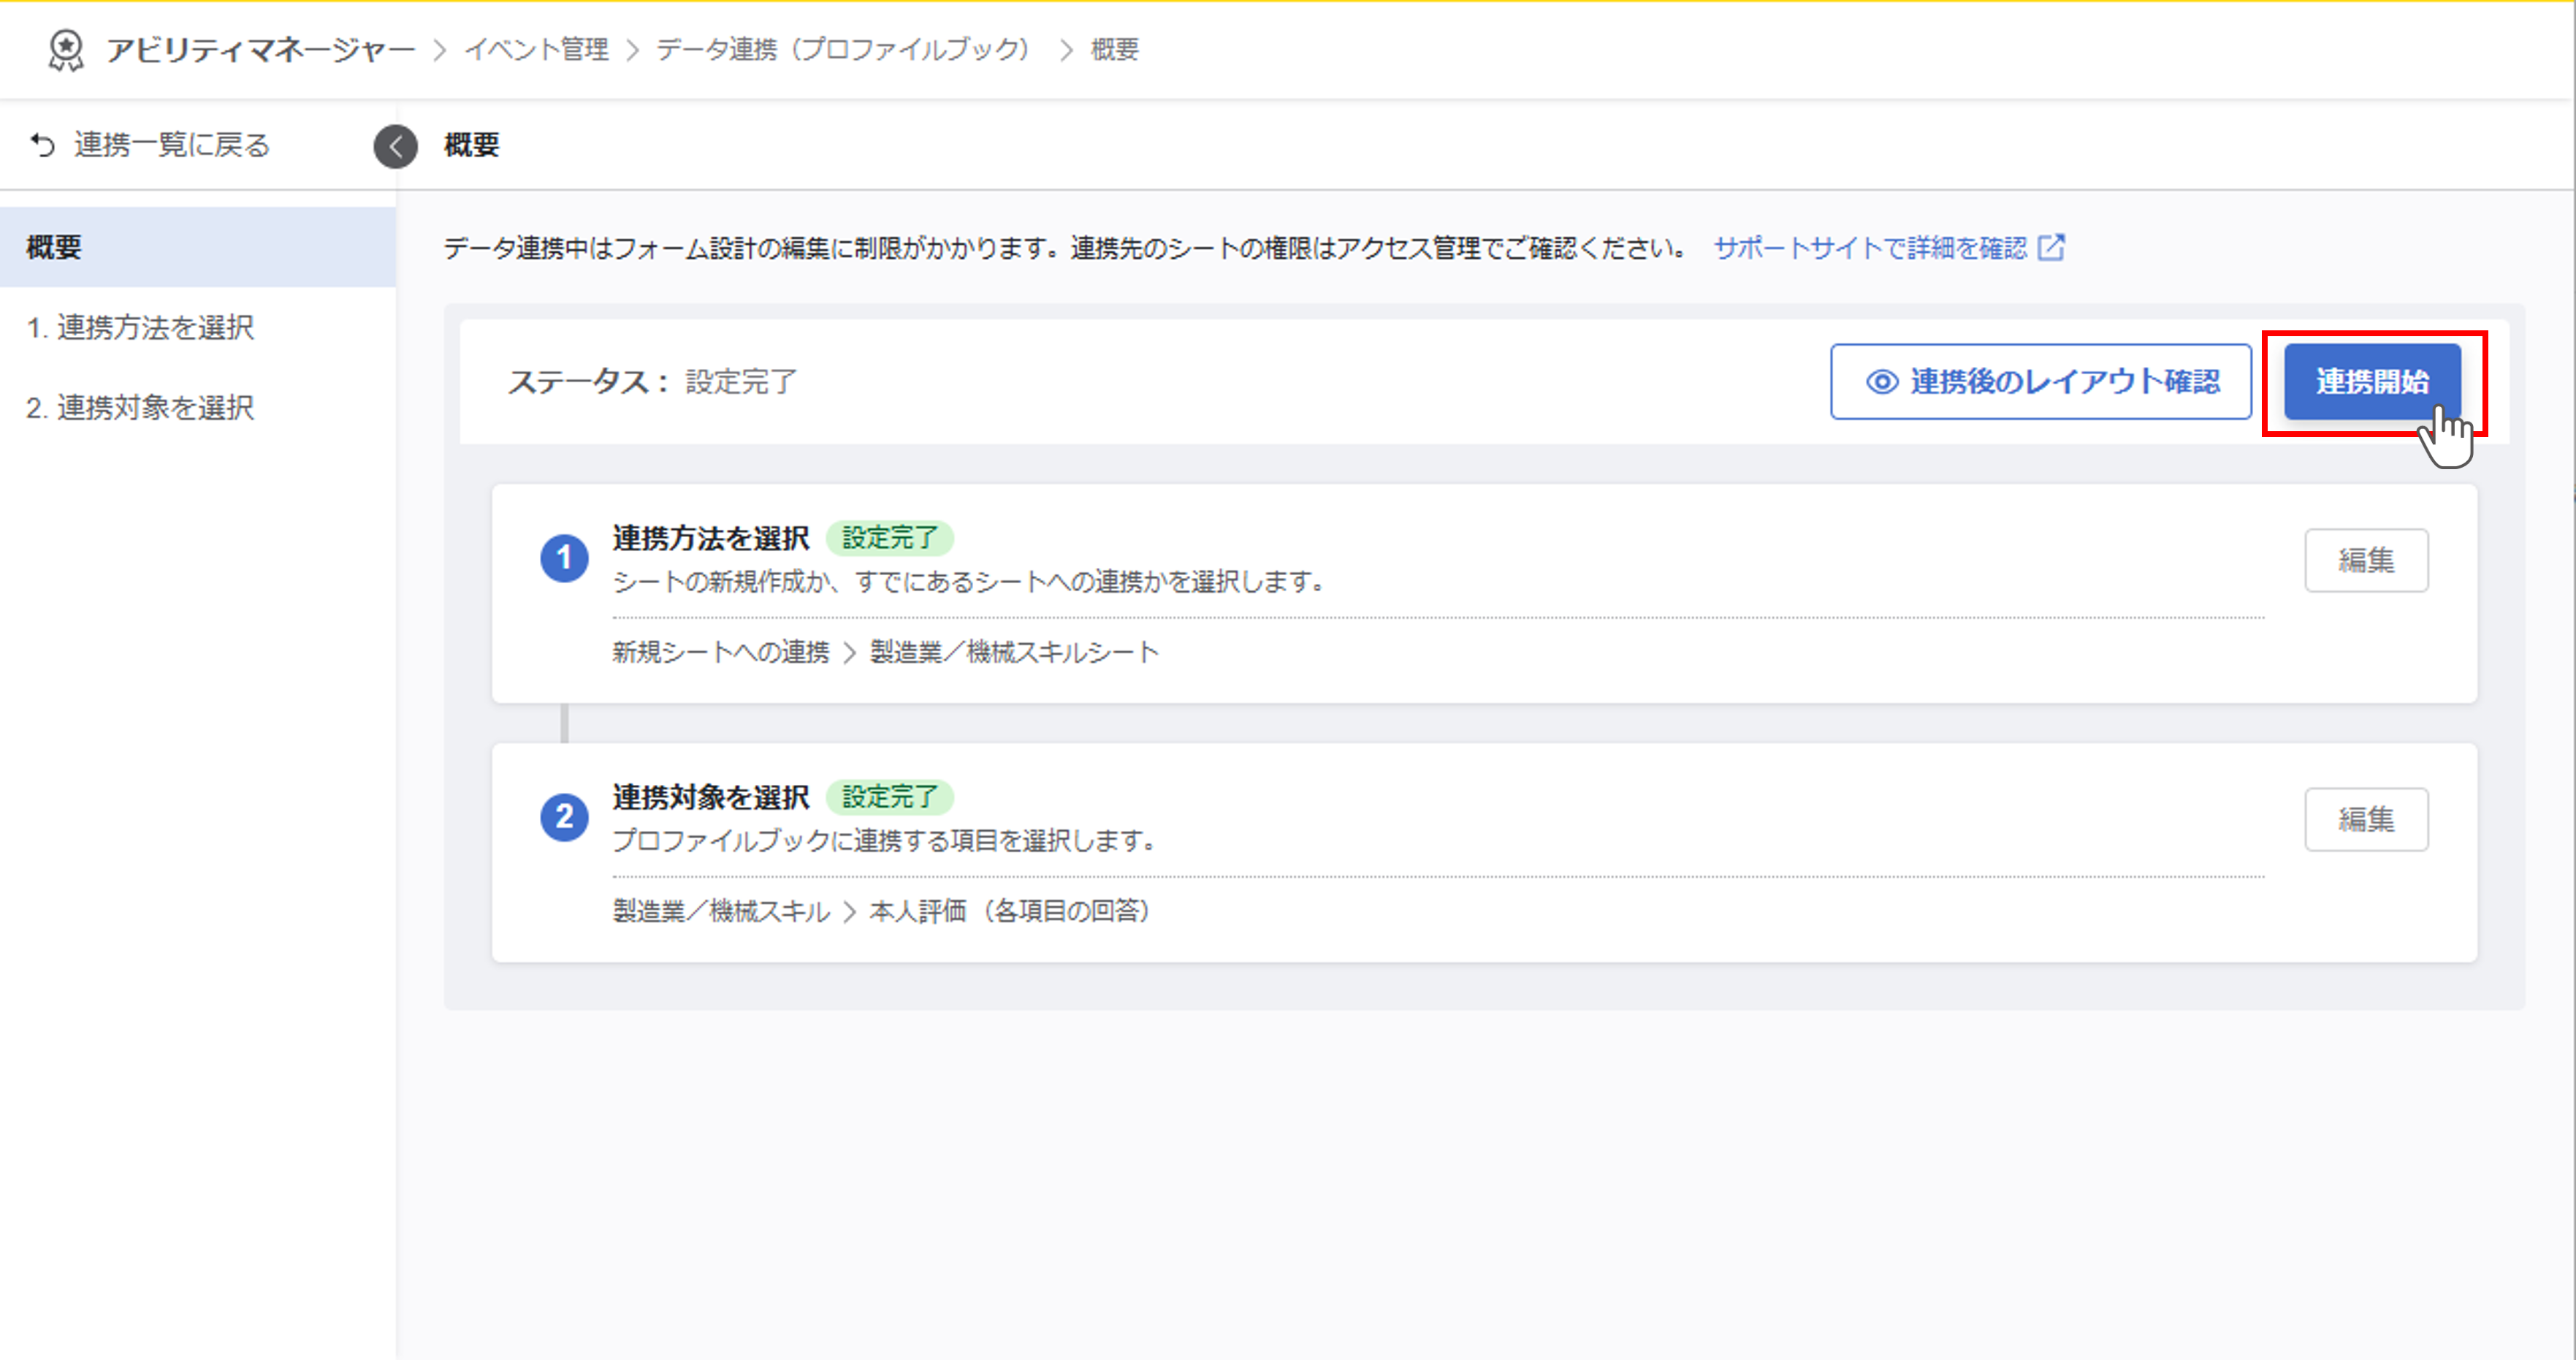Click the 設定完了 badge on step 1
The height and width of the screenshot is (1360, 2576).
pyautogui.click(x=889, y=538)
